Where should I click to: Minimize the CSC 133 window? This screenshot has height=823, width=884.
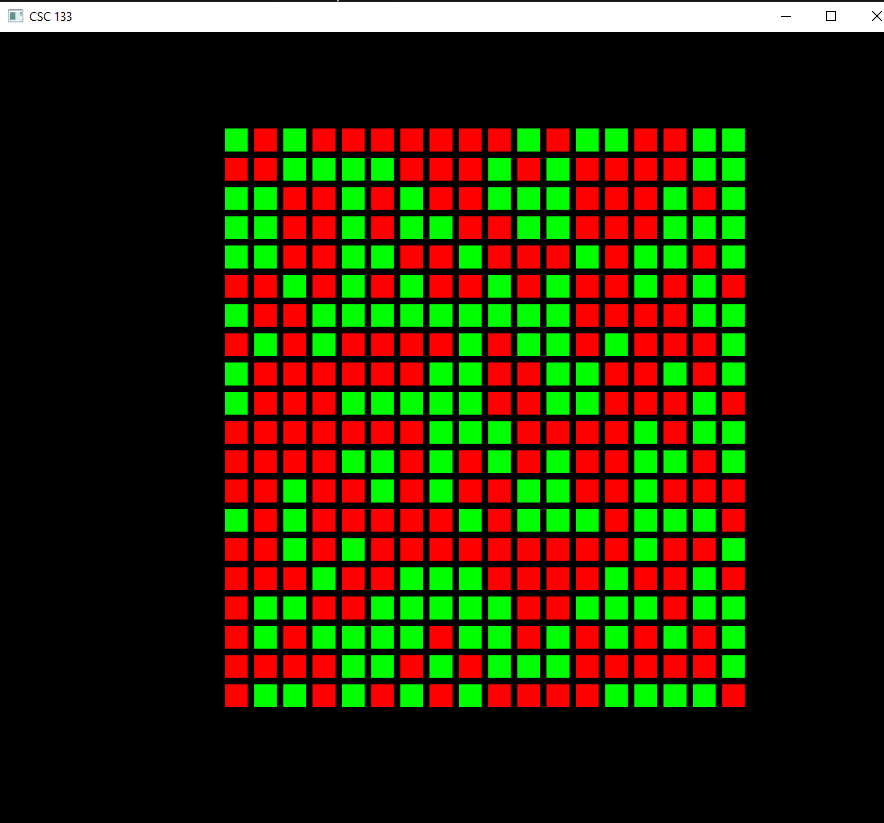pyautogui.click(x=786, y=16)
